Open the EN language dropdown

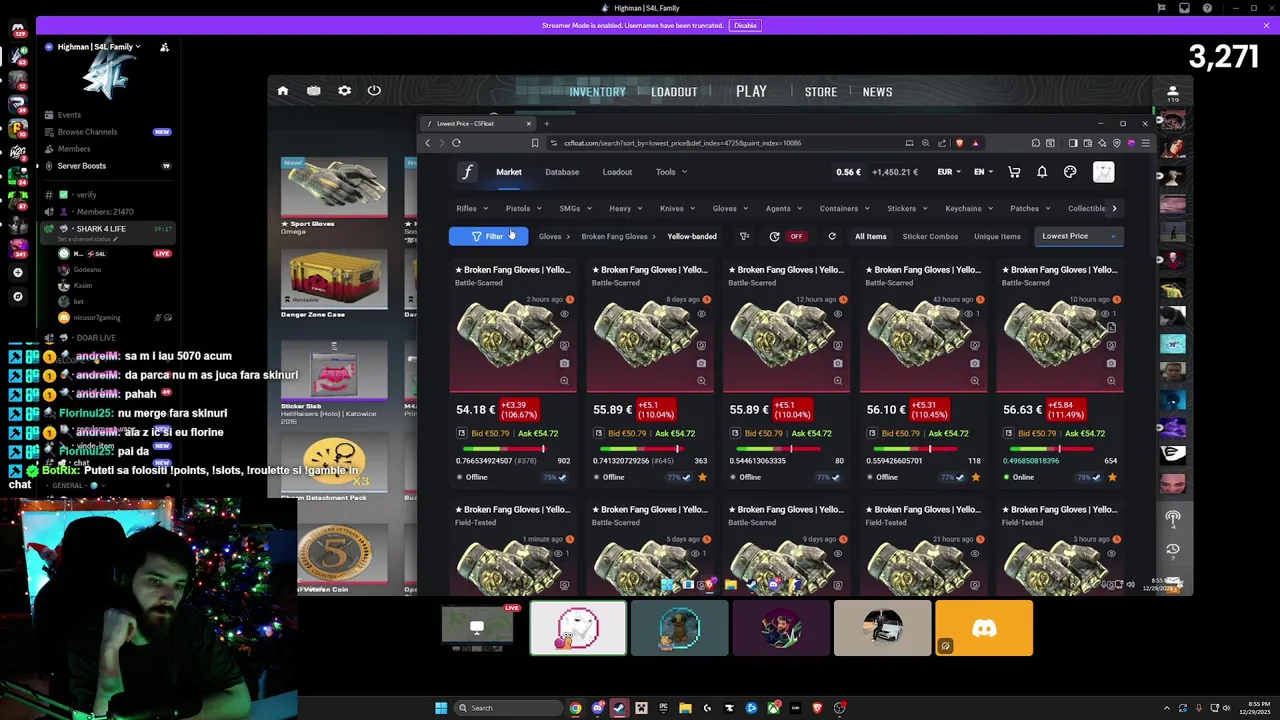(x=984, y=172)
